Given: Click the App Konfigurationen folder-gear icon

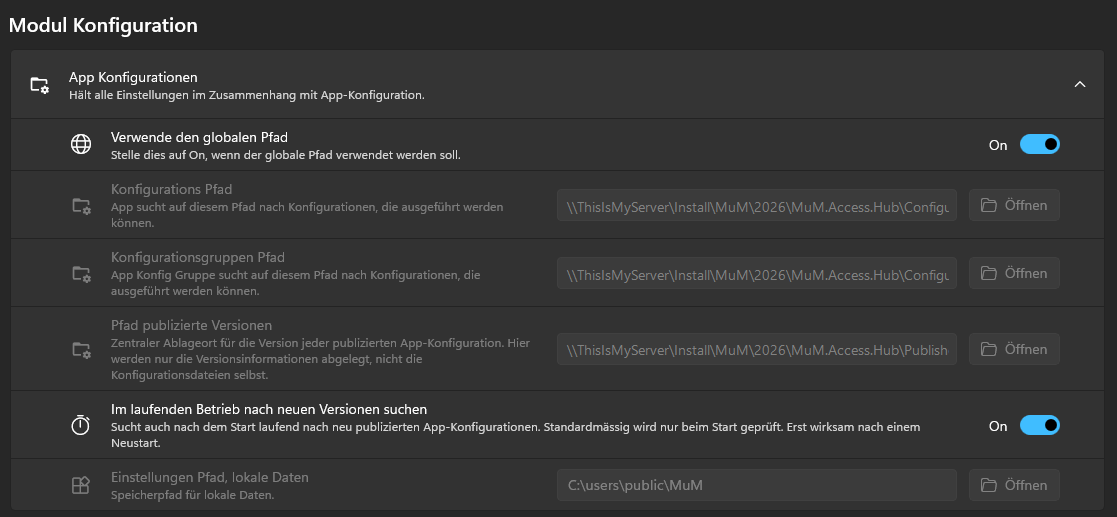Looking at the screenshot, I should pos(40,85).
